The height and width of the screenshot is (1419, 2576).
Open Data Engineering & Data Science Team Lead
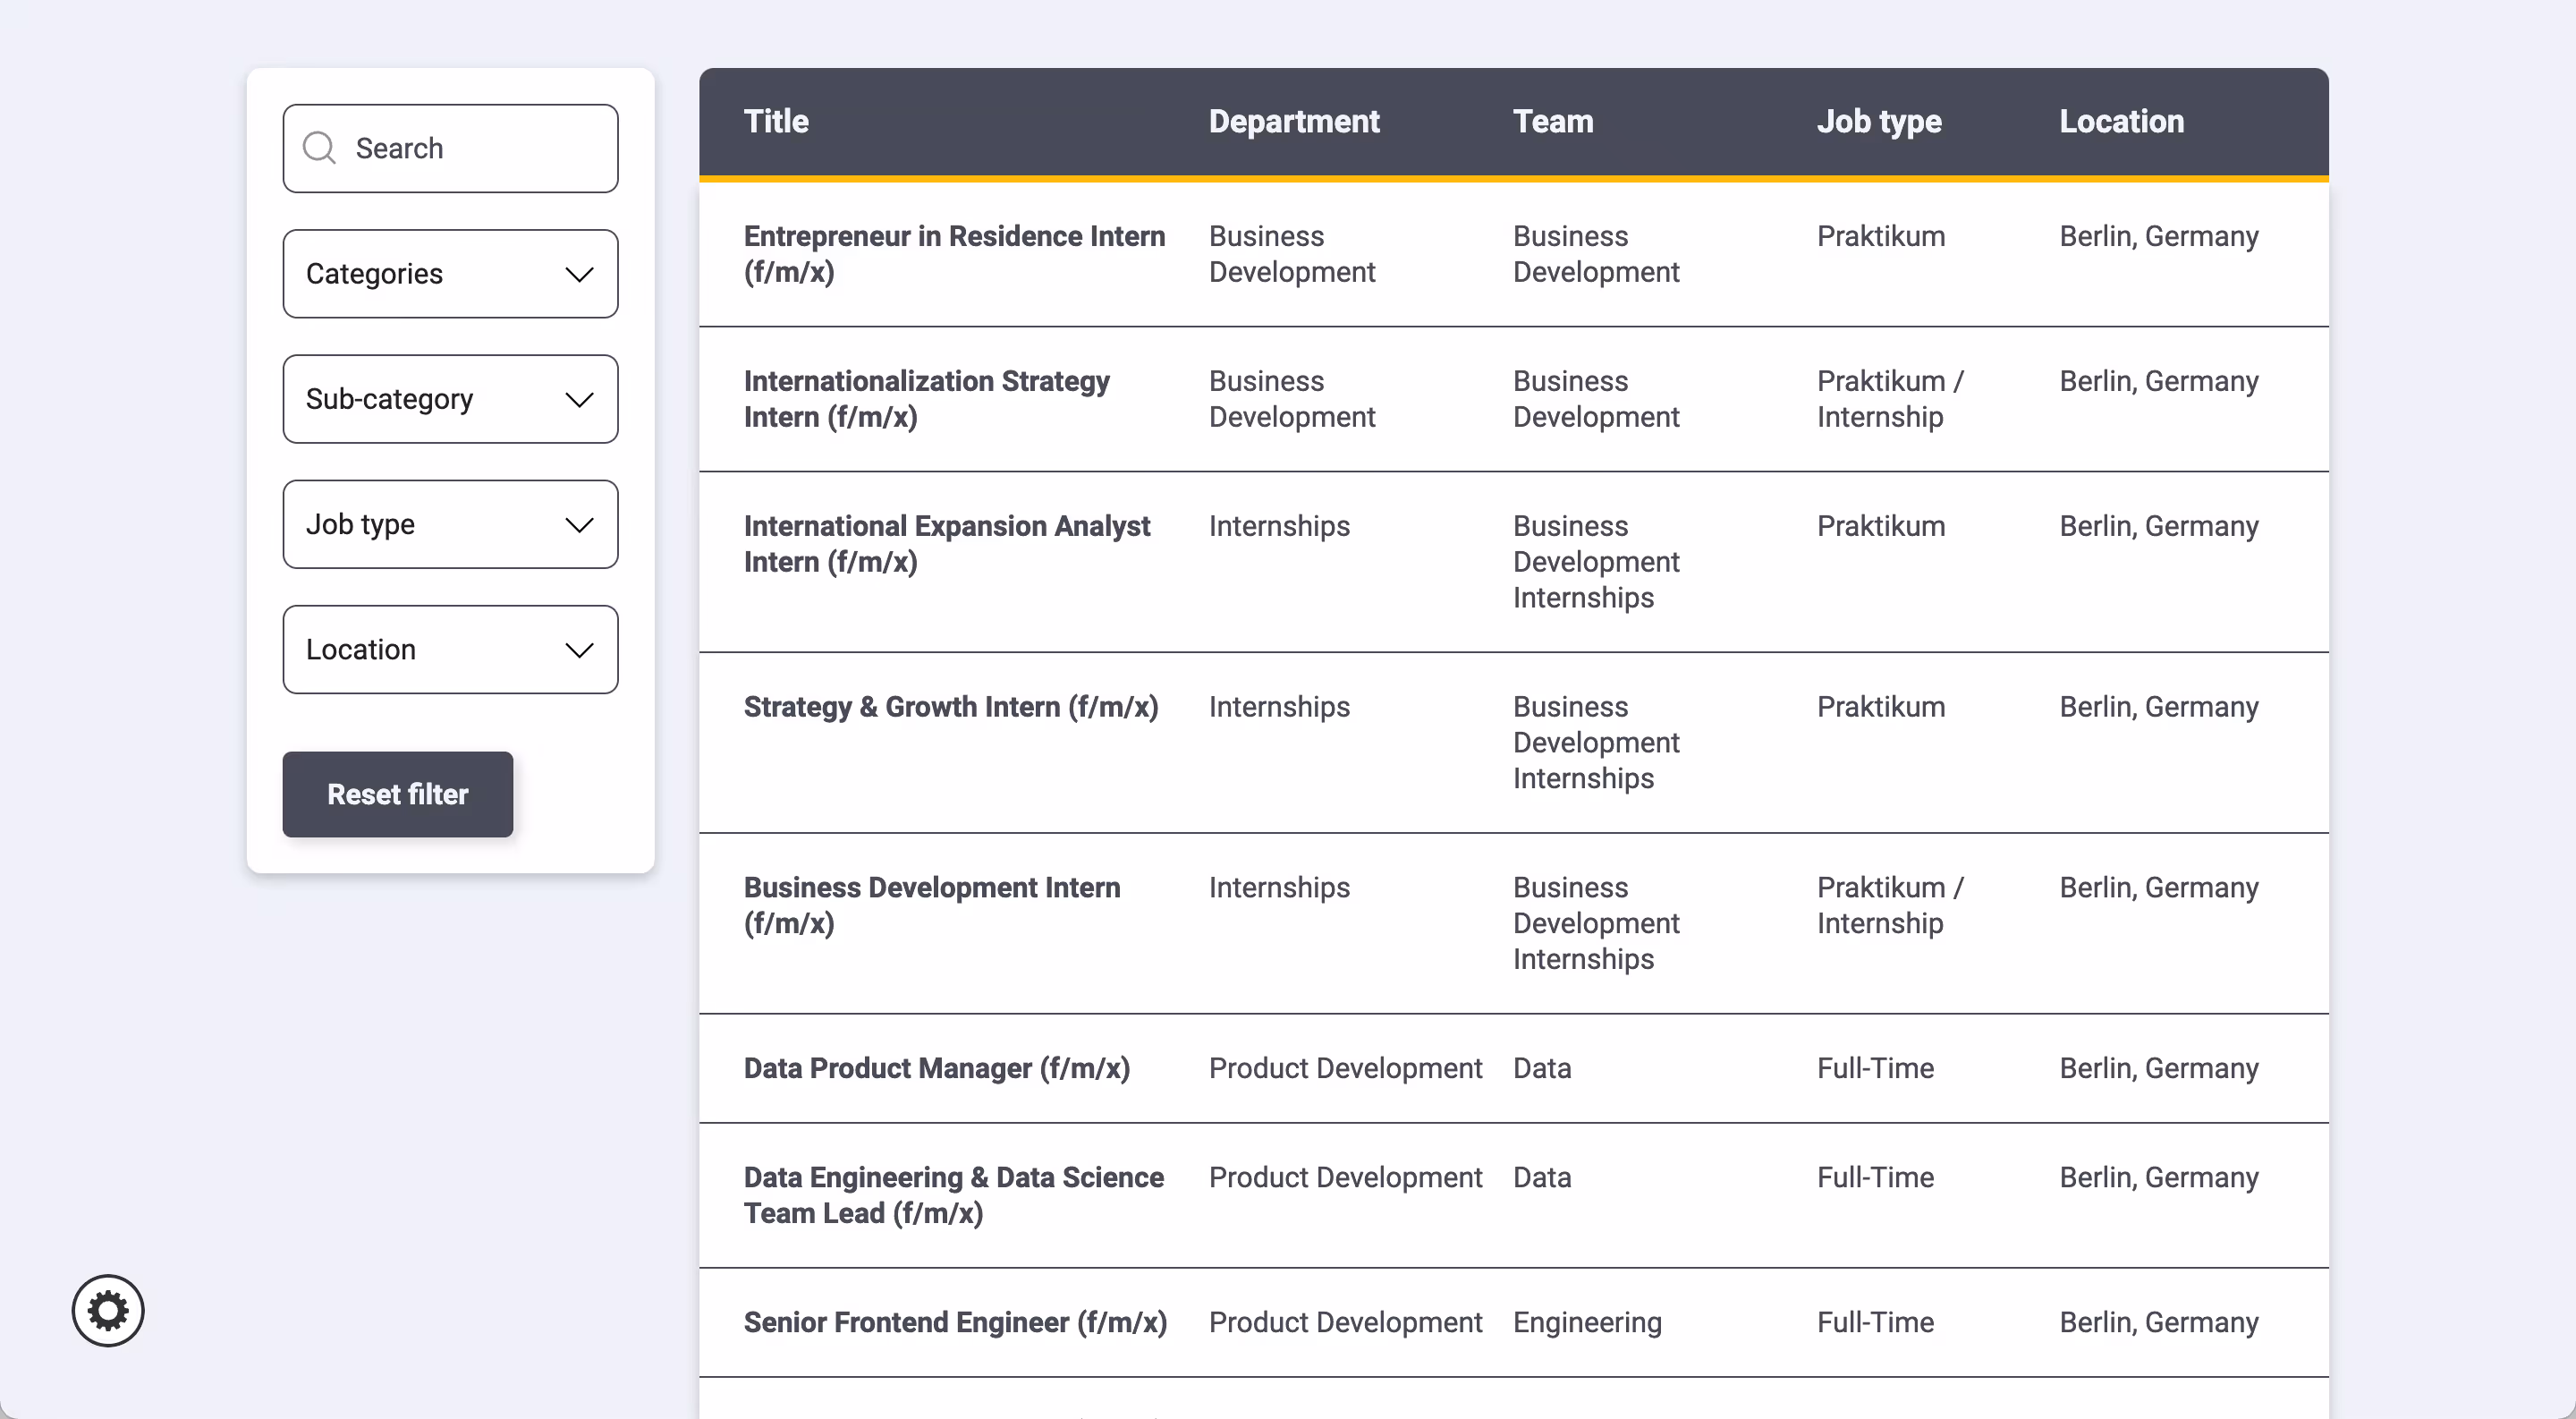[954, 1195]
